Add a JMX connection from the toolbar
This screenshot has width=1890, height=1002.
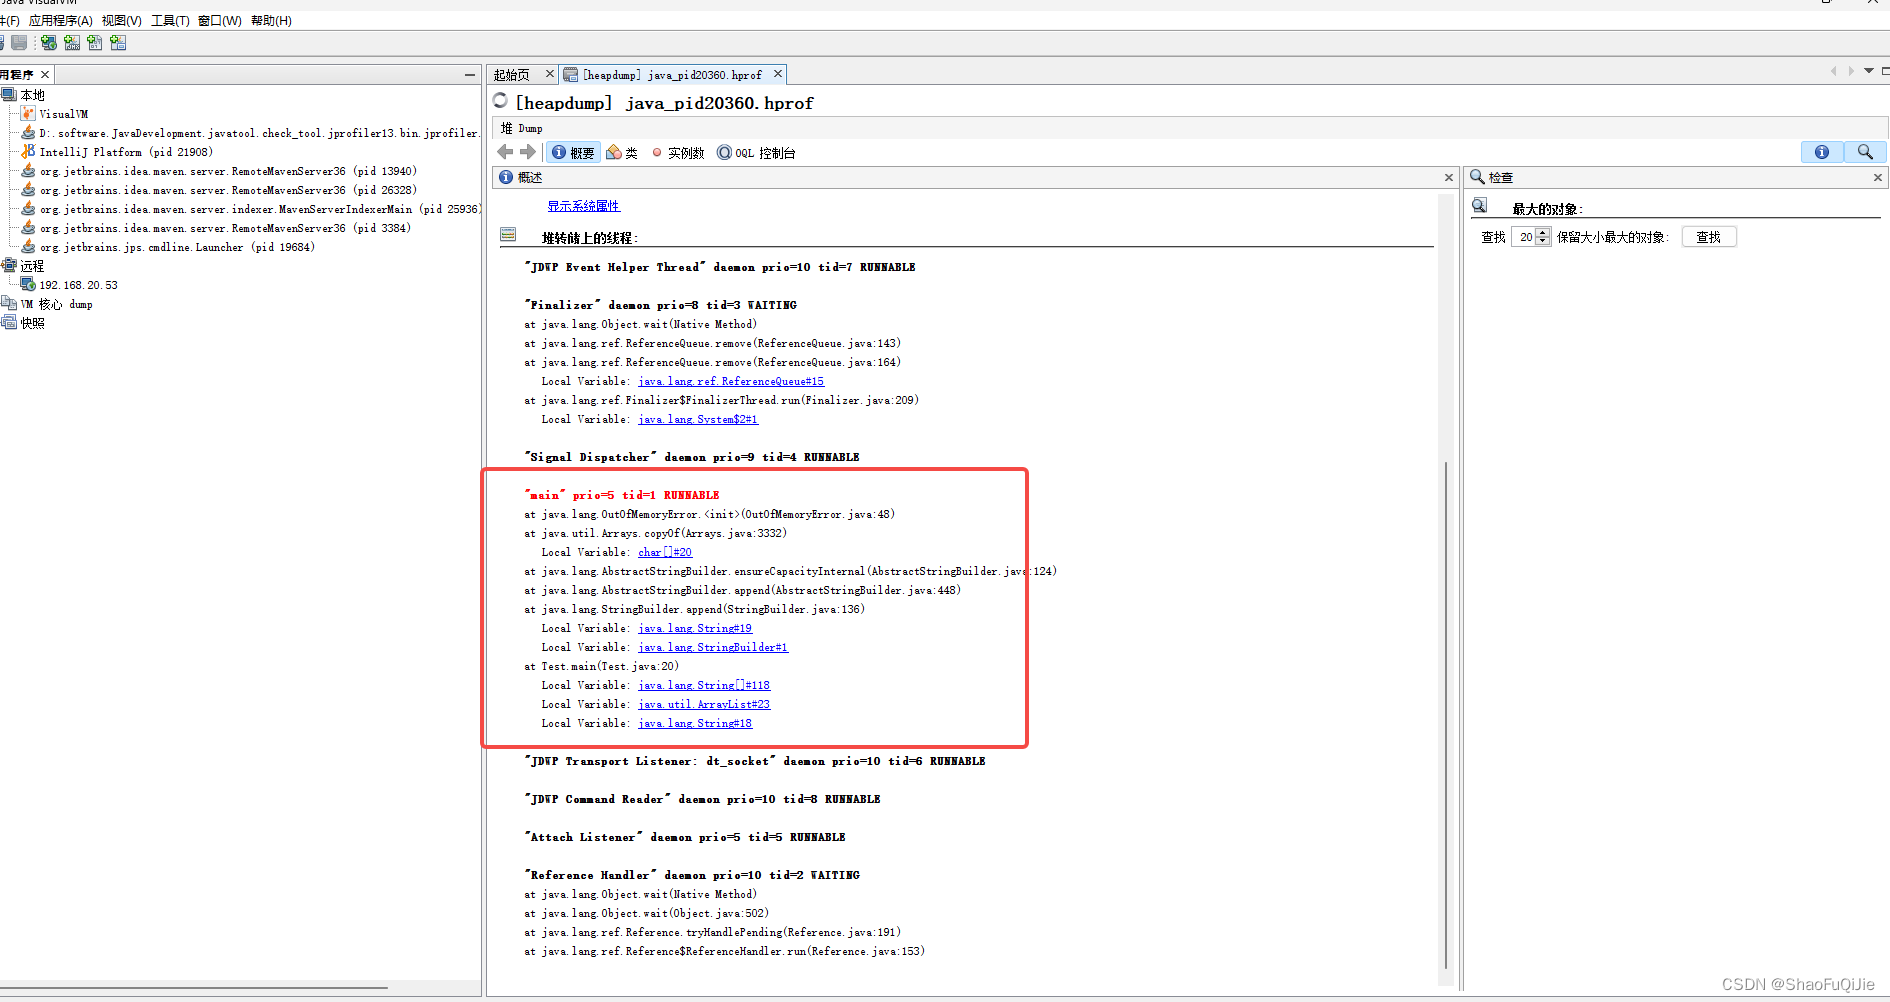71,42
